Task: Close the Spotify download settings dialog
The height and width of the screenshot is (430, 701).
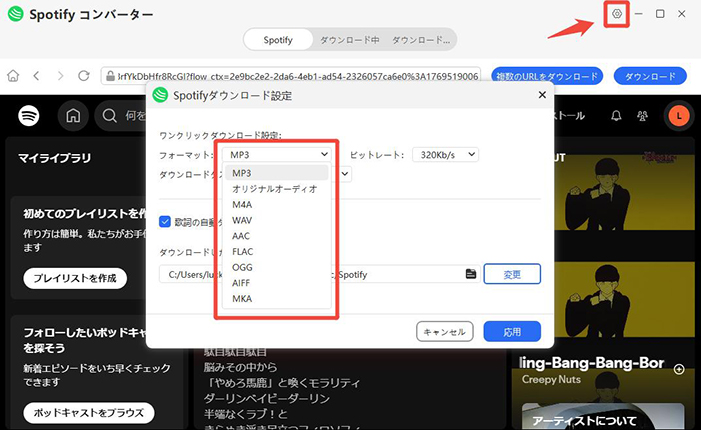Action: (x=542, y=95)
